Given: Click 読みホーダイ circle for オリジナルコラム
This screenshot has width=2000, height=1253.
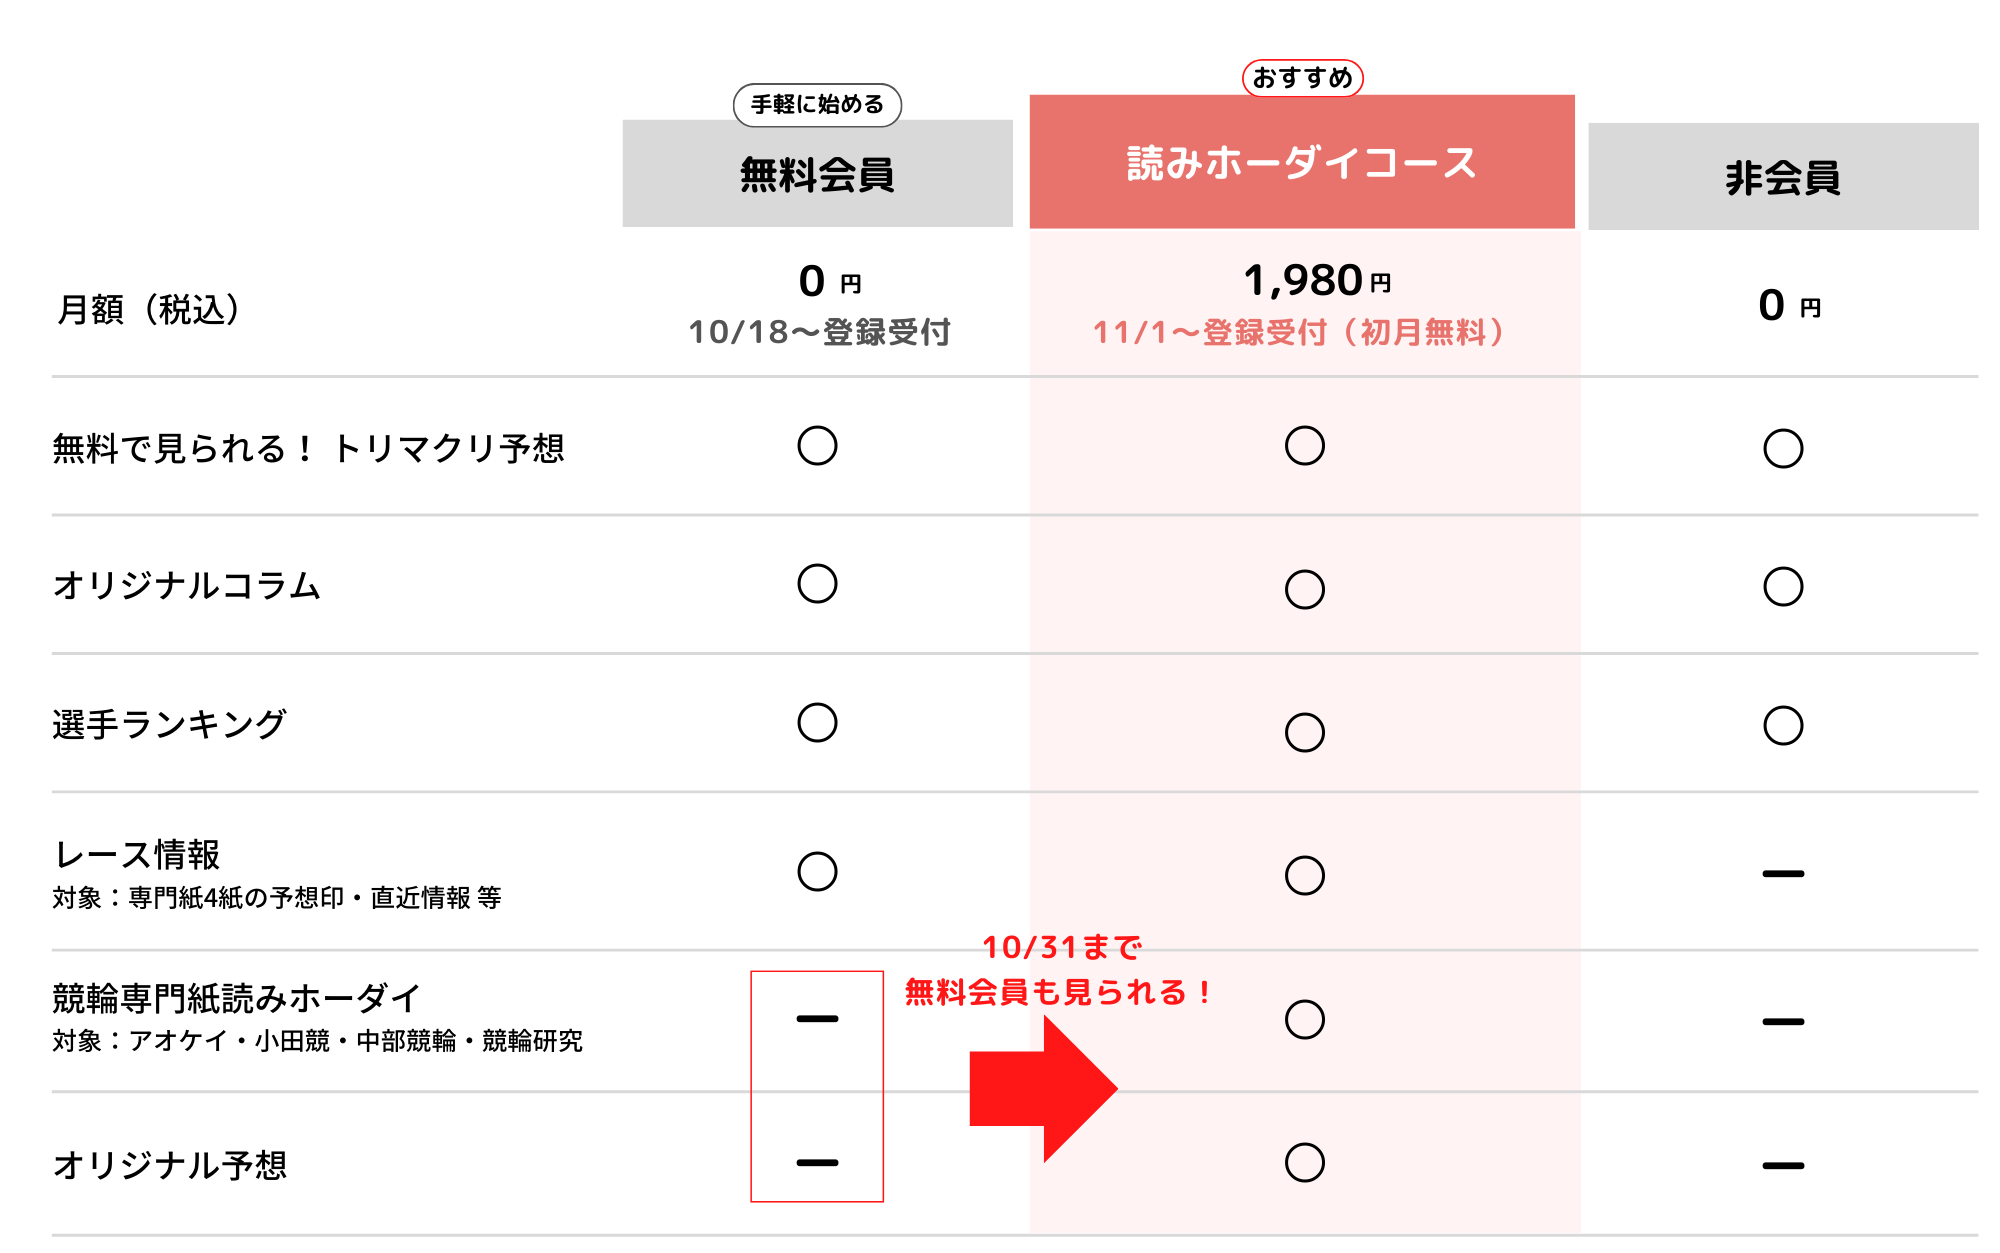Looking at the screenshot, I should [1304, 589].
